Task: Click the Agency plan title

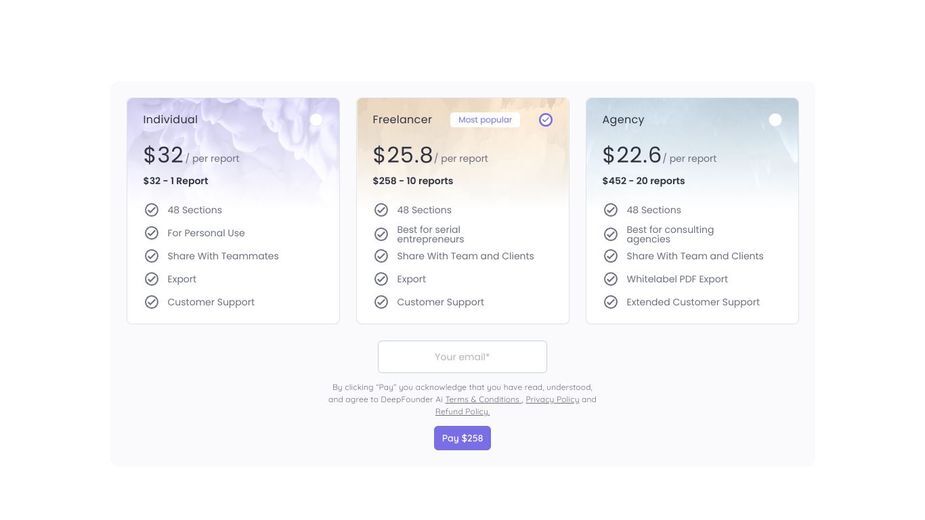Action: pos(623,120)
